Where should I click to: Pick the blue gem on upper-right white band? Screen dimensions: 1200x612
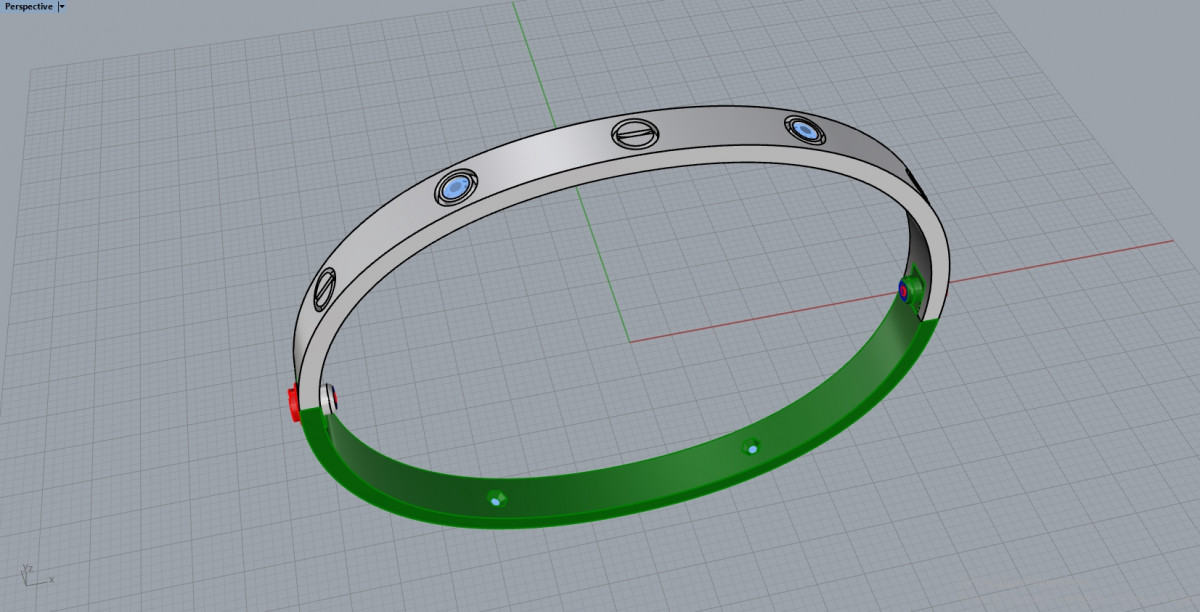[x=803, y=129]
